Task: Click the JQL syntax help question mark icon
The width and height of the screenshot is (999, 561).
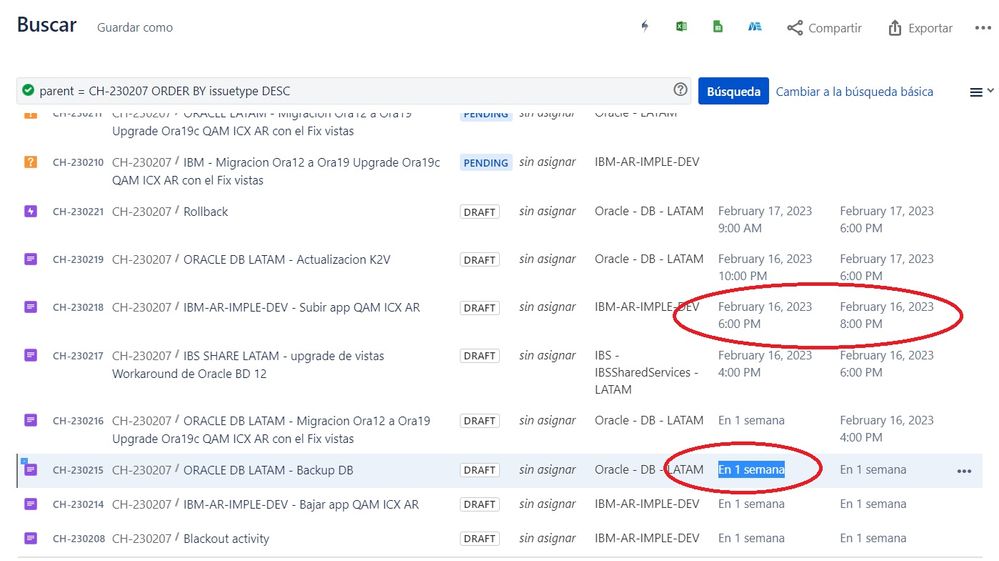Action: (x=680, y=90)
